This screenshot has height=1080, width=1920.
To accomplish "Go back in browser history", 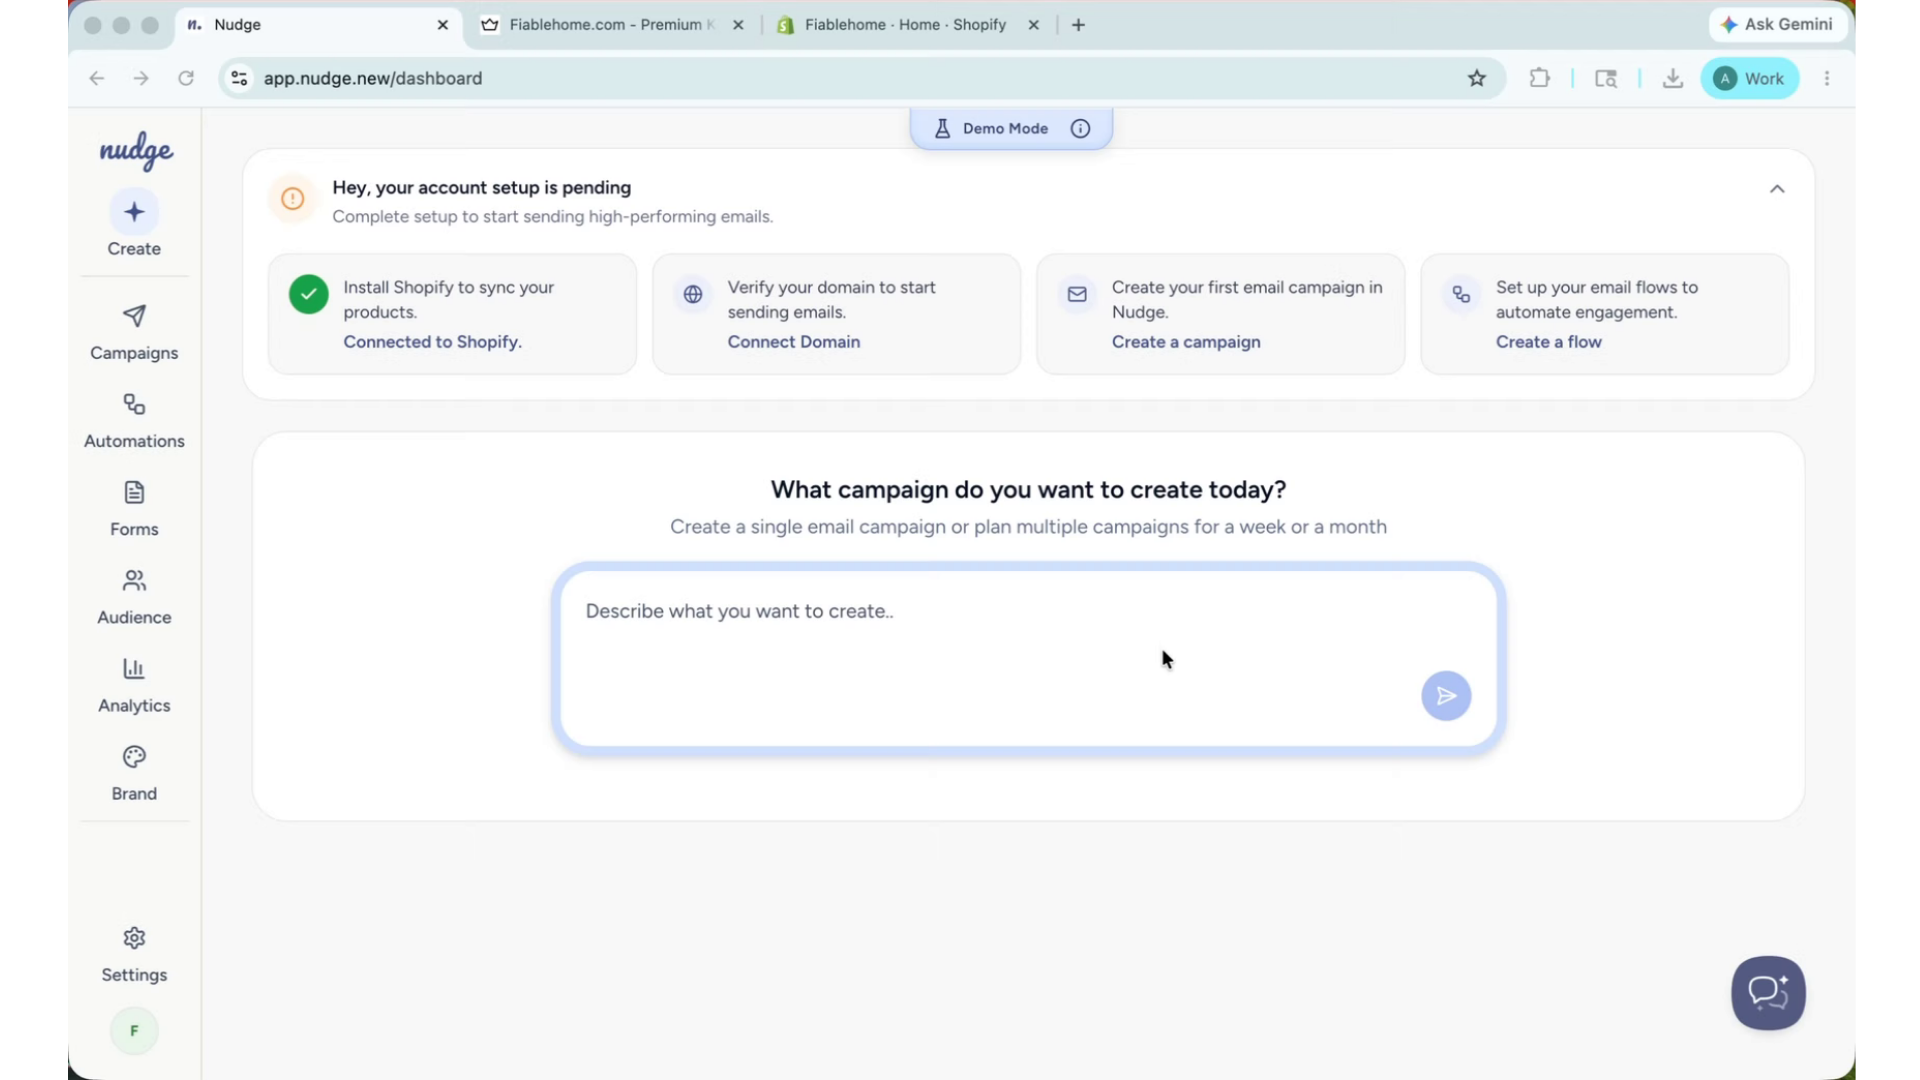I will (x=96, y=78).
